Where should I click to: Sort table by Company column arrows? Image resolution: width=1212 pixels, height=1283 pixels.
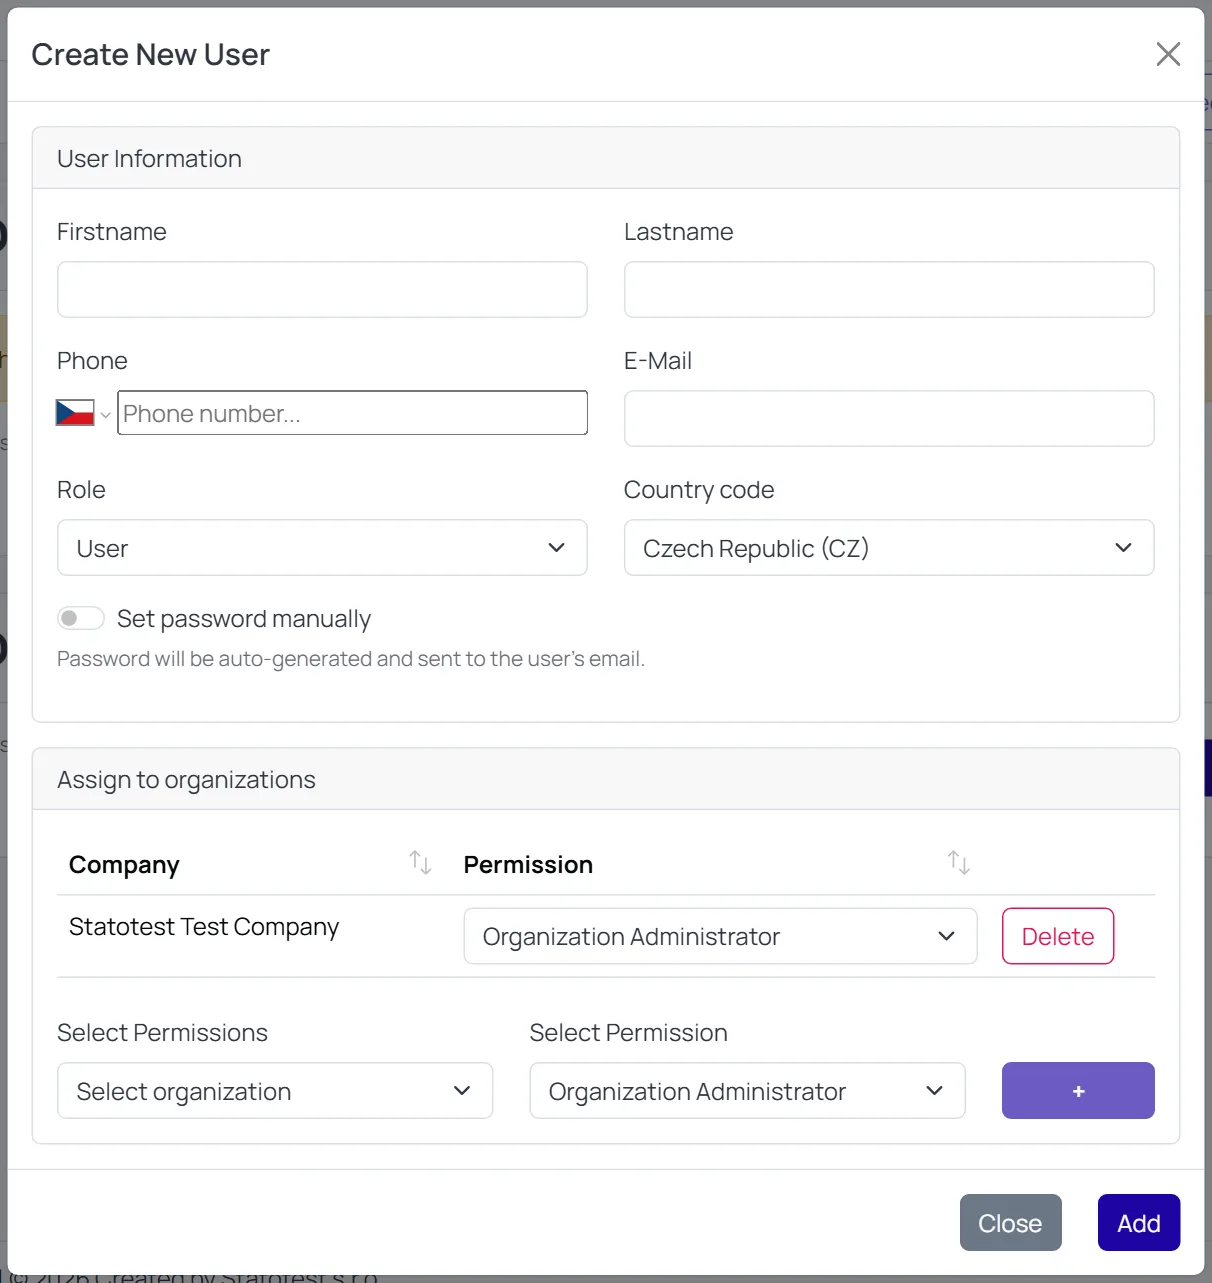[420, 862]
